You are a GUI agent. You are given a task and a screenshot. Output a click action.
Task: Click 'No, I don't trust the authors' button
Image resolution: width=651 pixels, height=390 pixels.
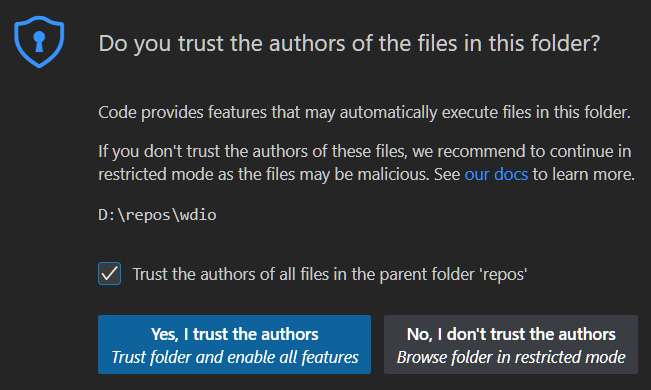click(511, 344)
